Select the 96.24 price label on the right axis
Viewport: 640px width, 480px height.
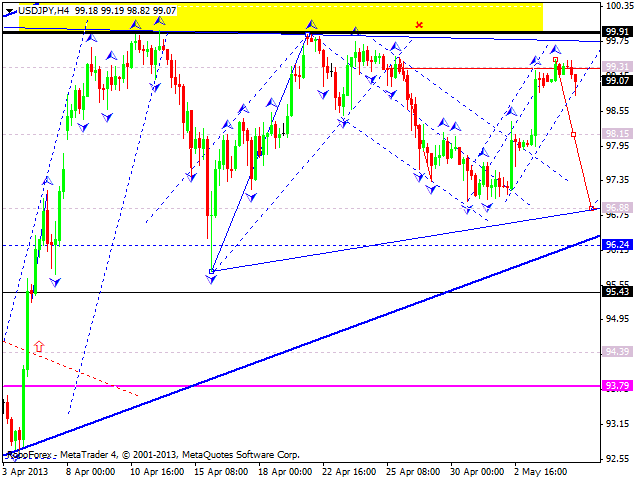[620, 244]
